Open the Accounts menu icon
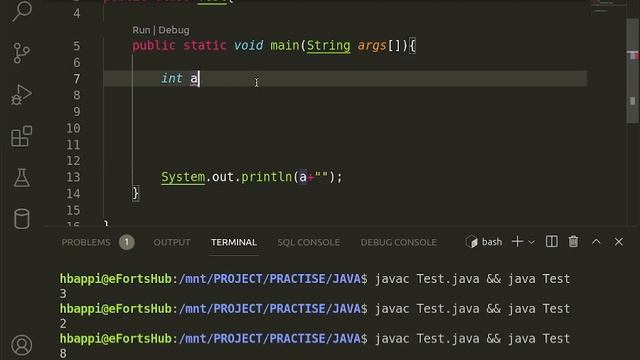The height and width of the screenshot is (360, 640). point(22,345)
